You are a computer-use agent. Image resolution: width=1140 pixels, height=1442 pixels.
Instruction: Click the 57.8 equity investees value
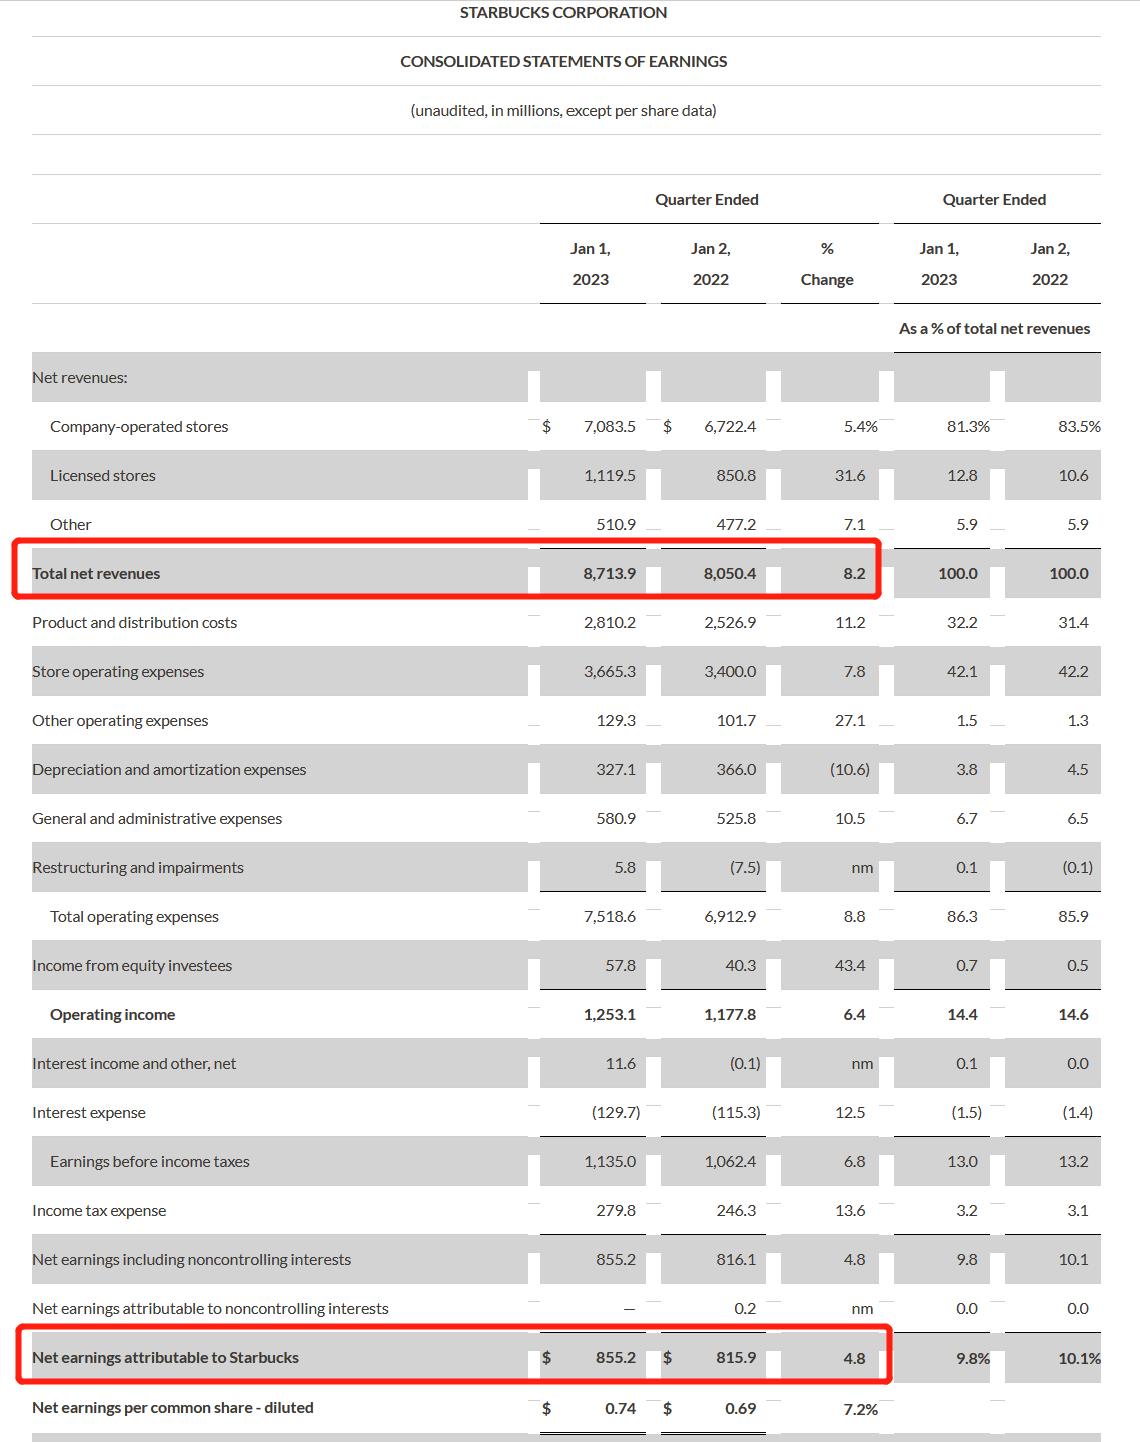point(620,966)
